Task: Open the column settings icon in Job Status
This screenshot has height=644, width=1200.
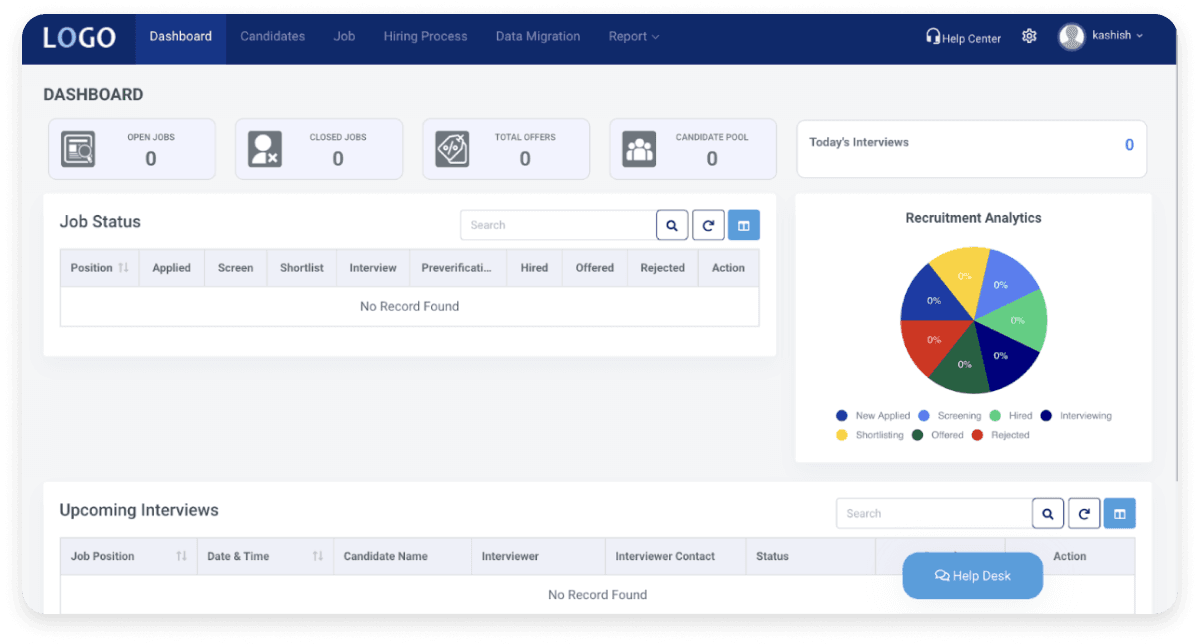Action: pyautogui.click(x=744, y=224)
